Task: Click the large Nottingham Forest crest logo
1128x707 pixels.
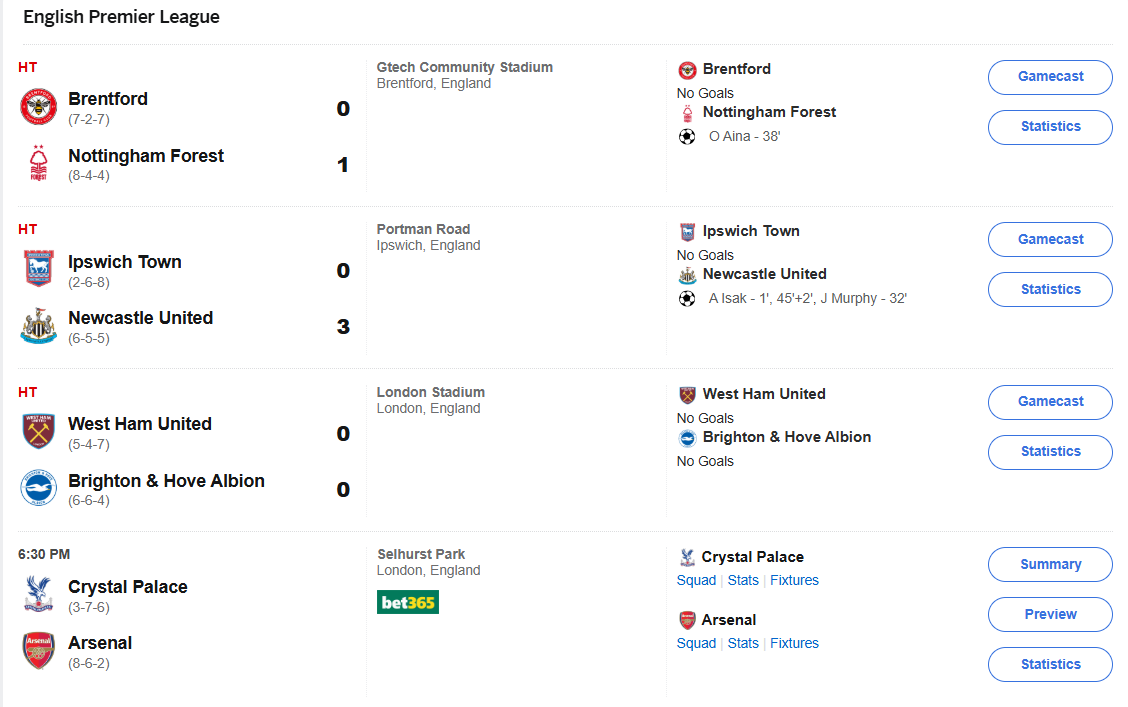Action: point(39,164)
